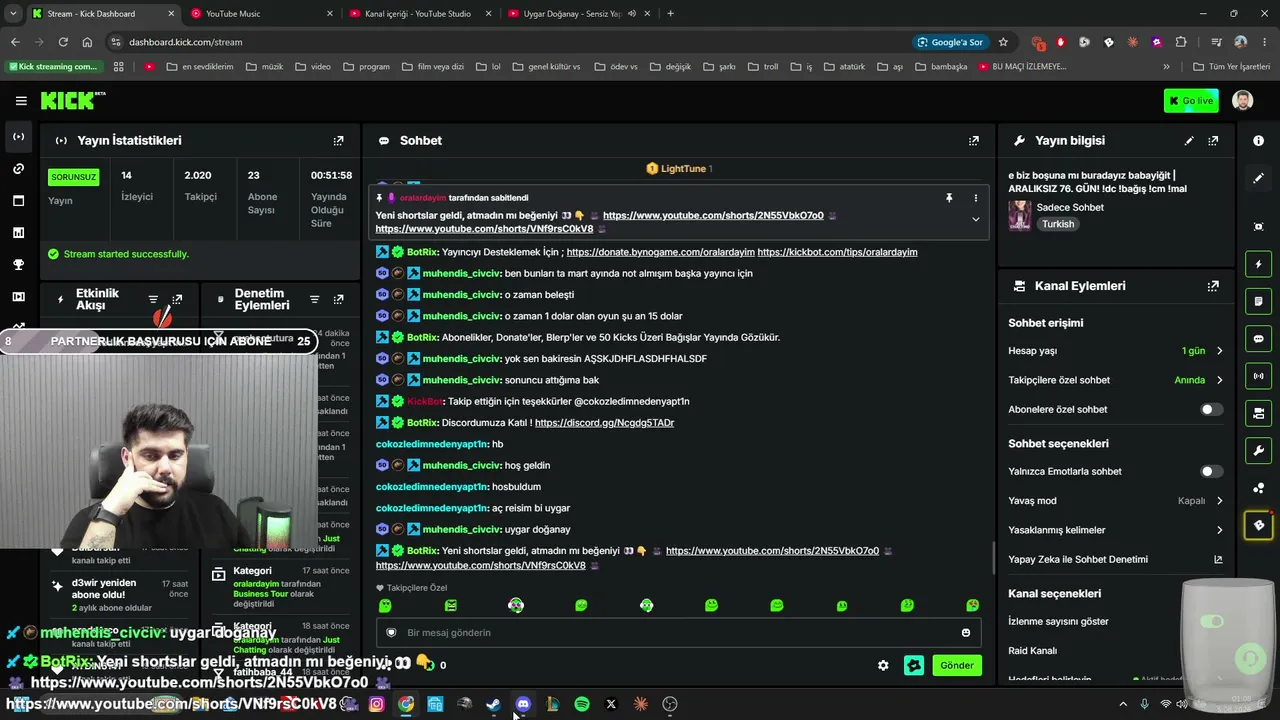Toggle Yalnızca Emotlarla sohbet switch

click(1211, 472)
